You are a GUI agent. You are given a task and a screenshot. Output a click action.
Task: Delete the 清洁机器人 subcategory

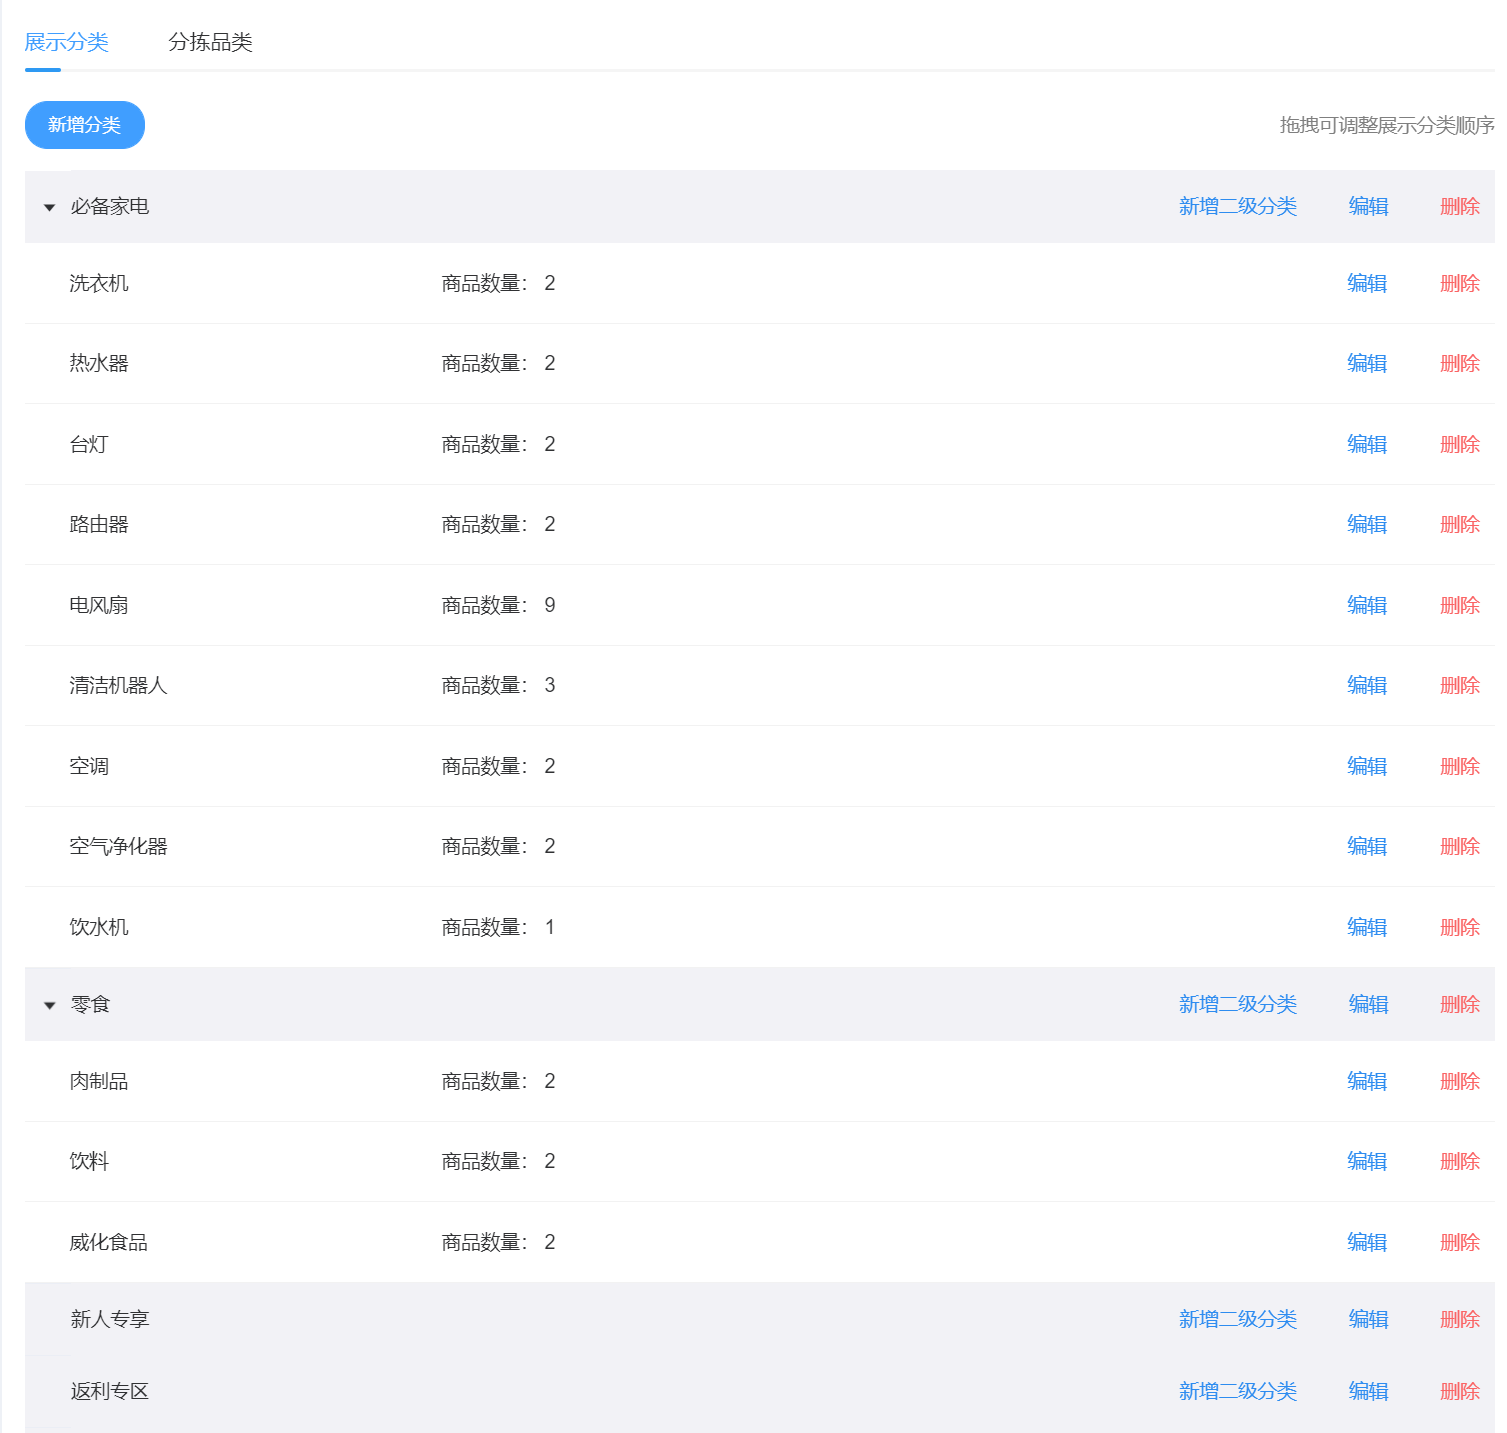[x=1459, y=685]
